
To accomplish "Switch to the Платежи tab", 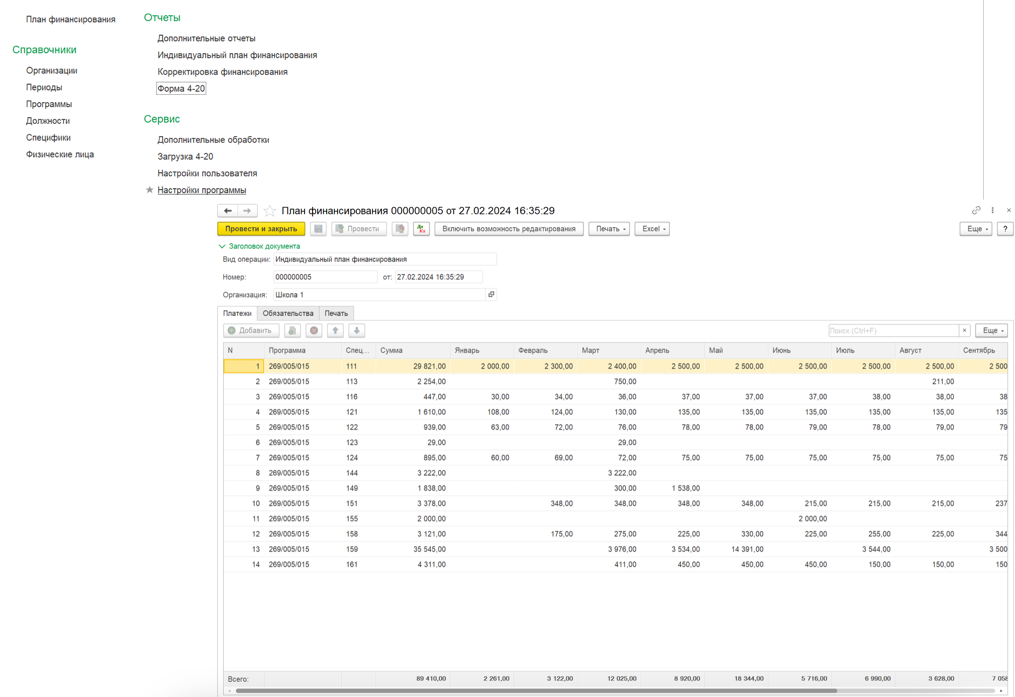I will coord(237,313).
